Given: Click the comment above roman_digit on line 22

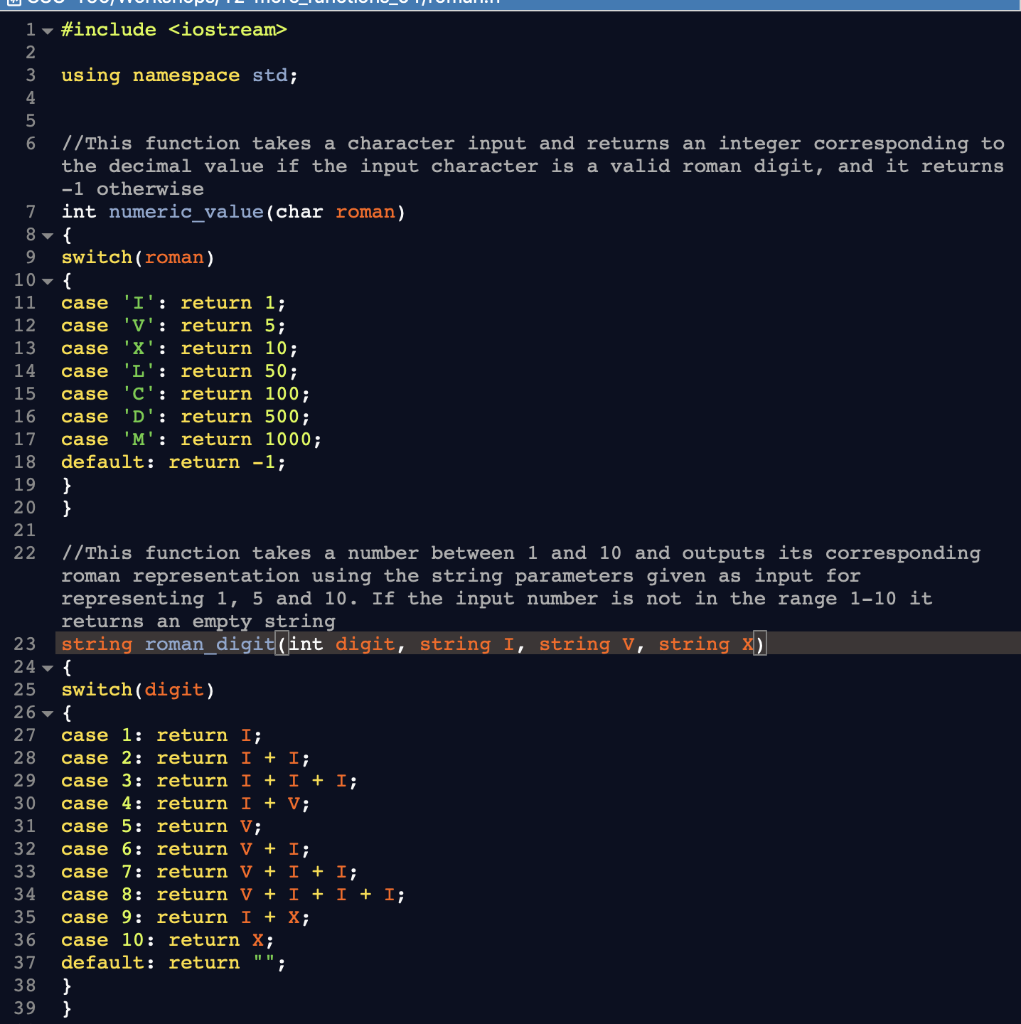Looking at the screenshot, I should point(400,553).
